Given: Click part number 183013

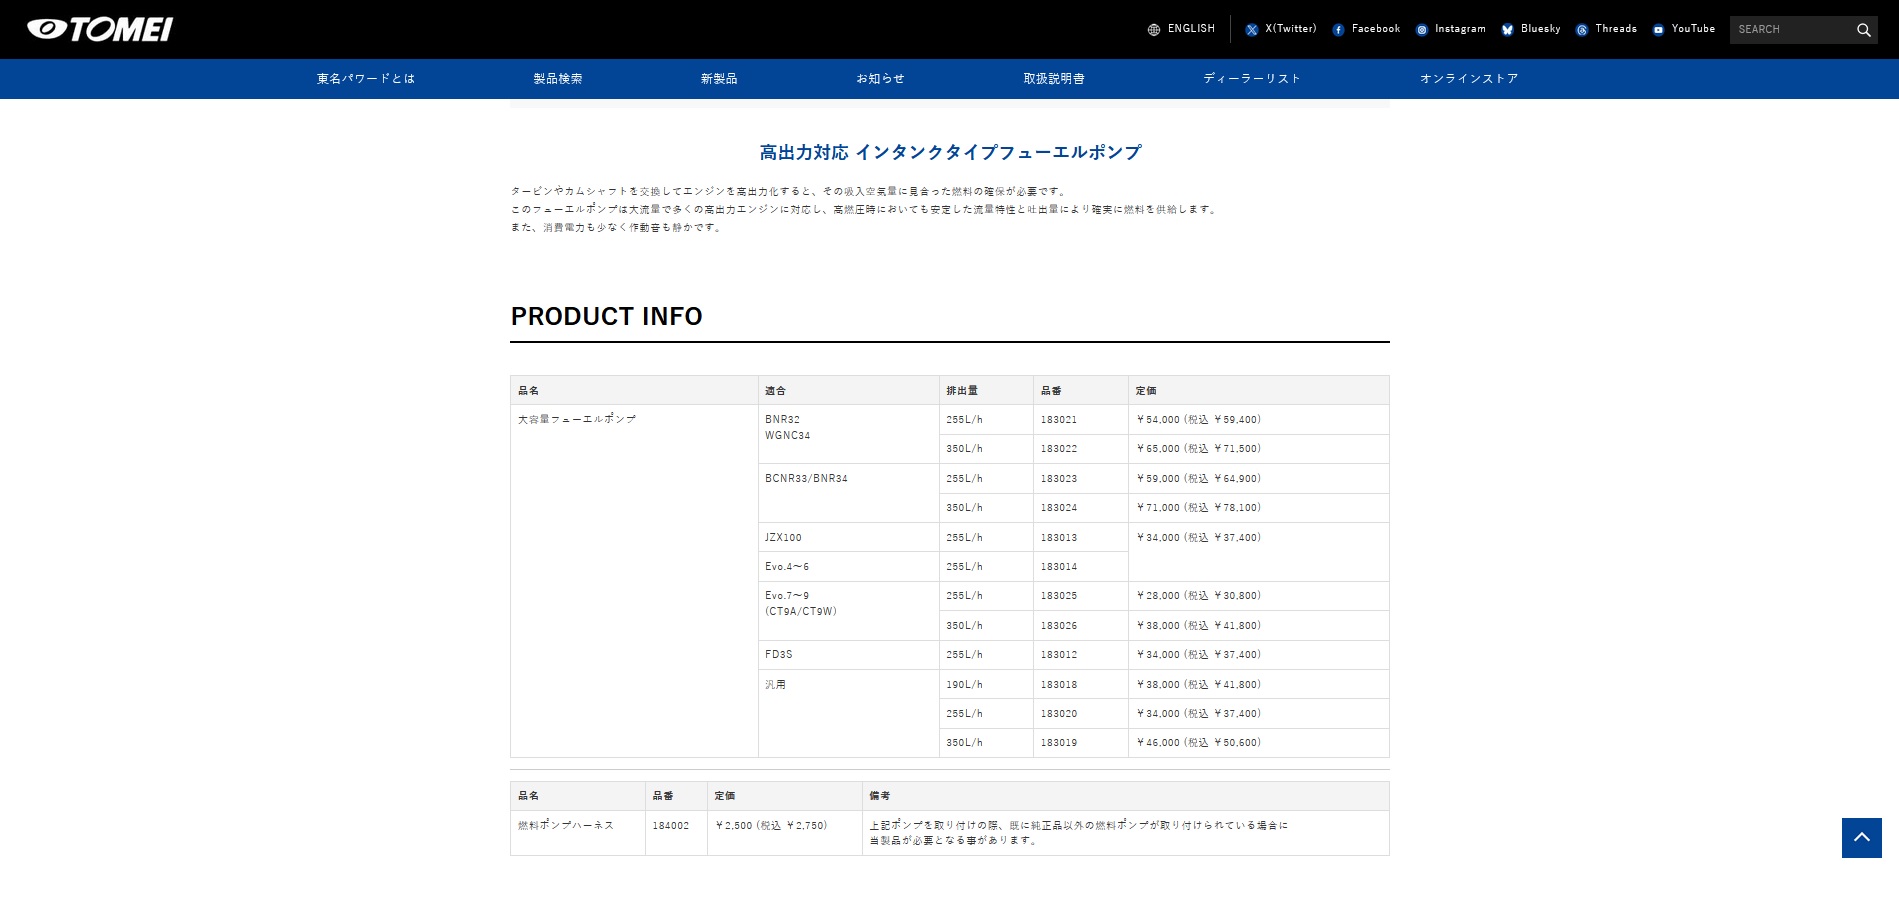Looking at the screenshot, I should [x=1058, y=538].
